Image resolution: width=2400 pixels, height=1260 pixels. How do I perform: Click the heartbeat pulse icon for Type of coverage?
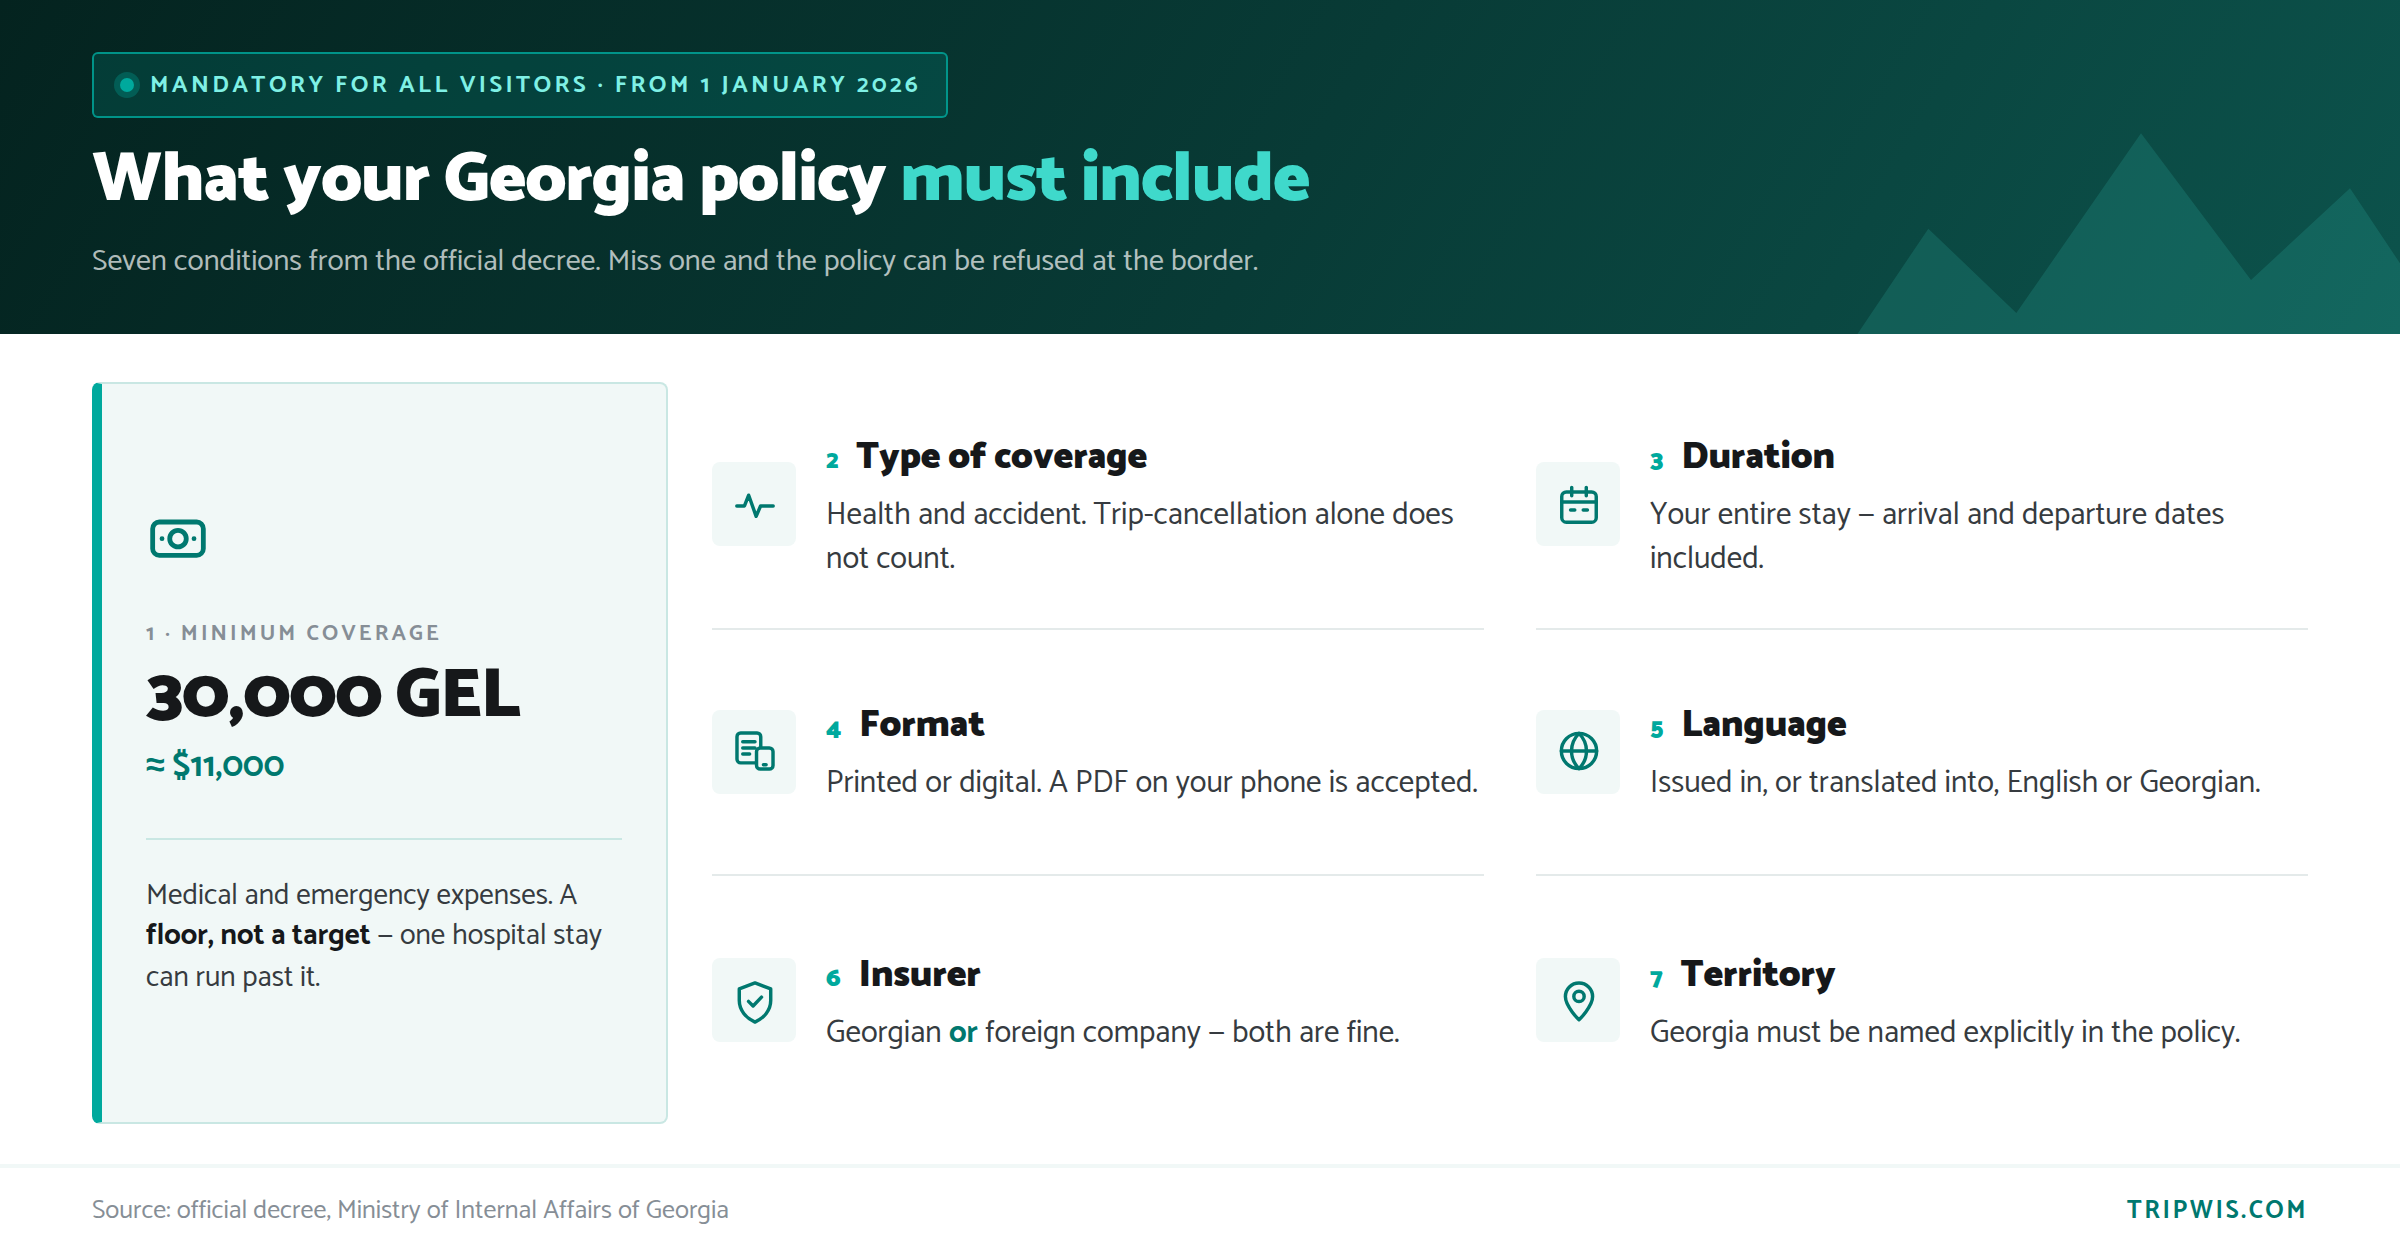pyautogui.click(x=754, y=505)
